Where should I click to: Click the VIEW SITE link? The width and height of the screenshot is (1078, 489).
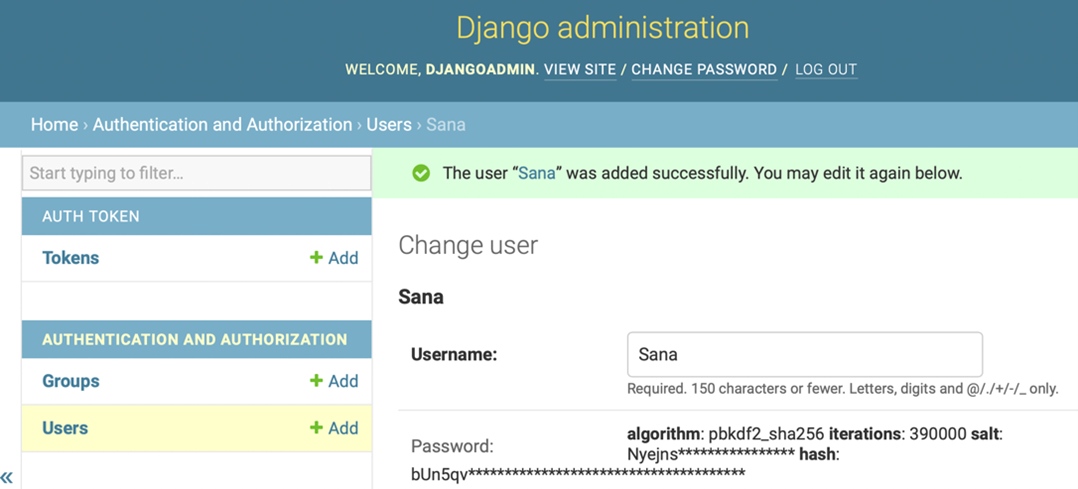(x=580, y=70)
